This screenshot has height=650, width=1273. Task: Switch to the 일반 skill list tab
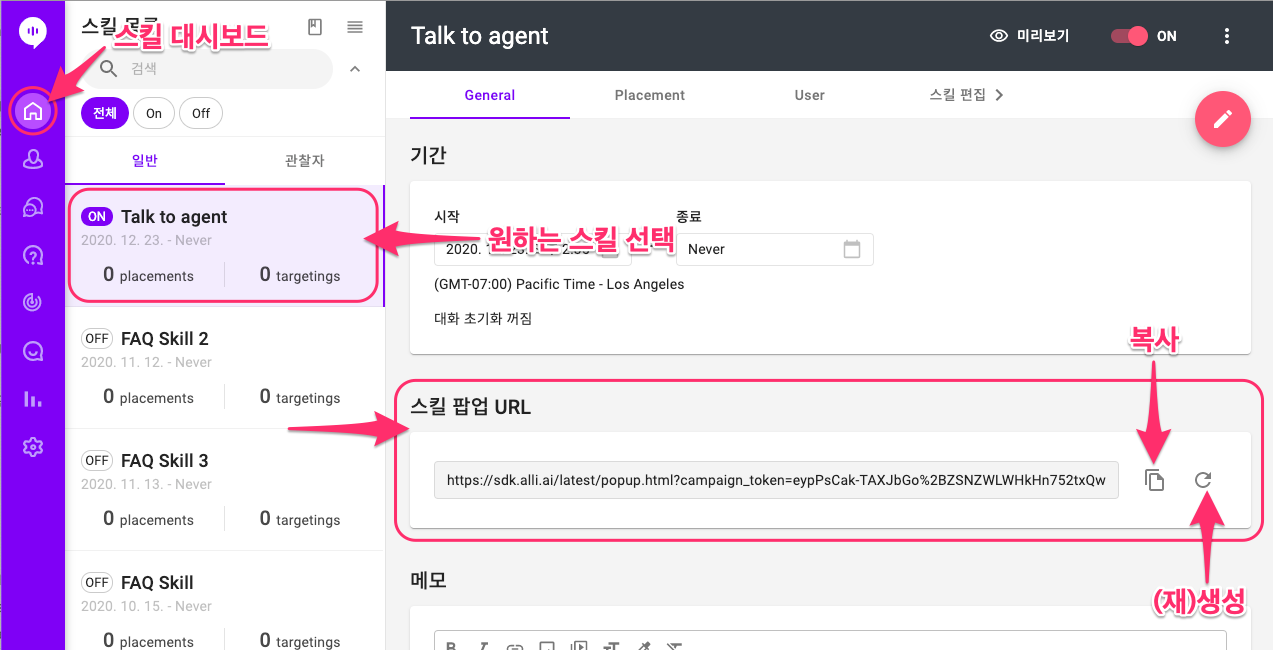click(x=145, y=160)
